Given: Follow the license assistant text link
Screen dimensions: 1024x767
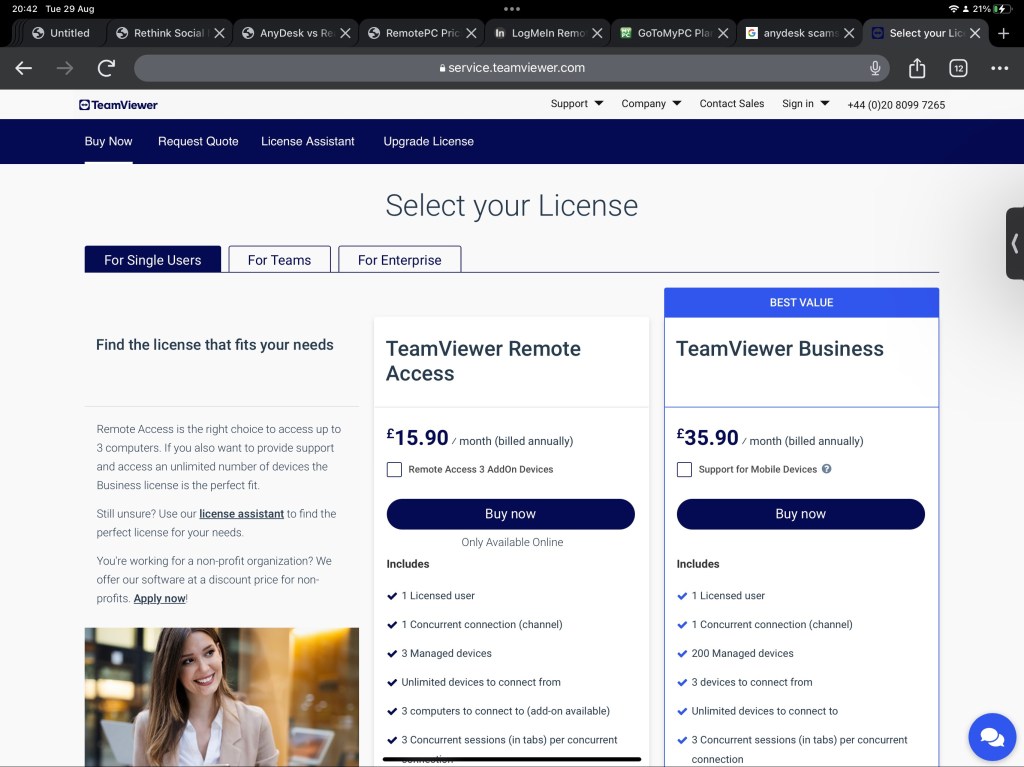Looking at the screenshot, I should coord(242,514).
